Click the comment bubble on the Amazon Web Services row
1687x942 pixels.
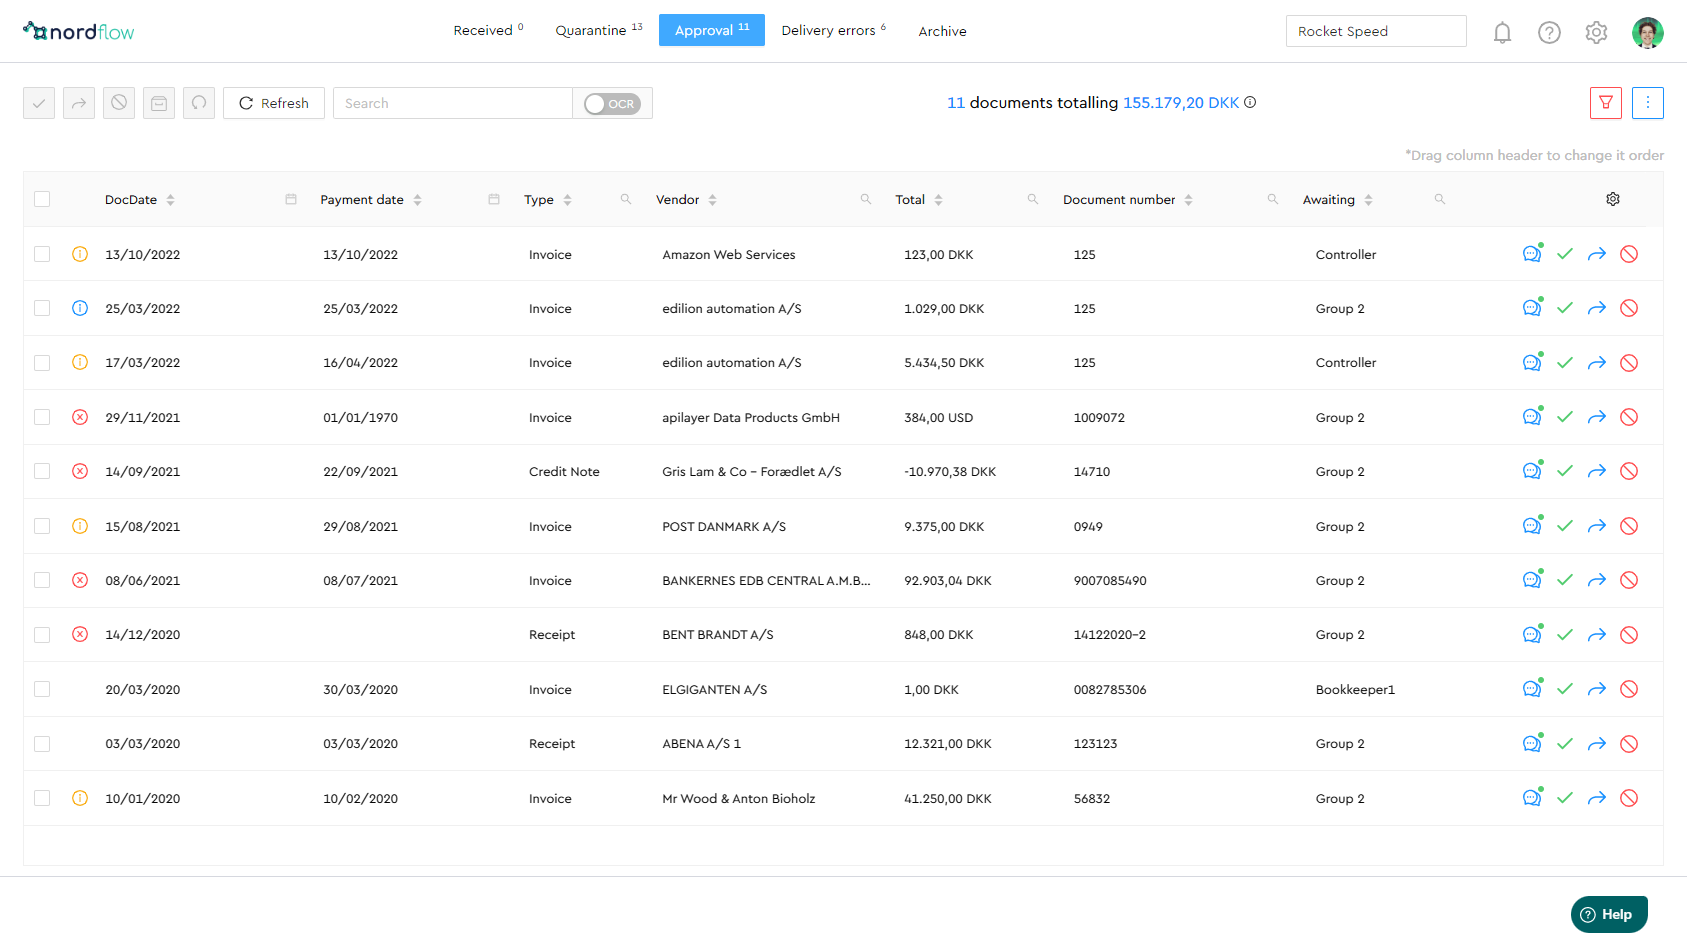[1532, 254]
